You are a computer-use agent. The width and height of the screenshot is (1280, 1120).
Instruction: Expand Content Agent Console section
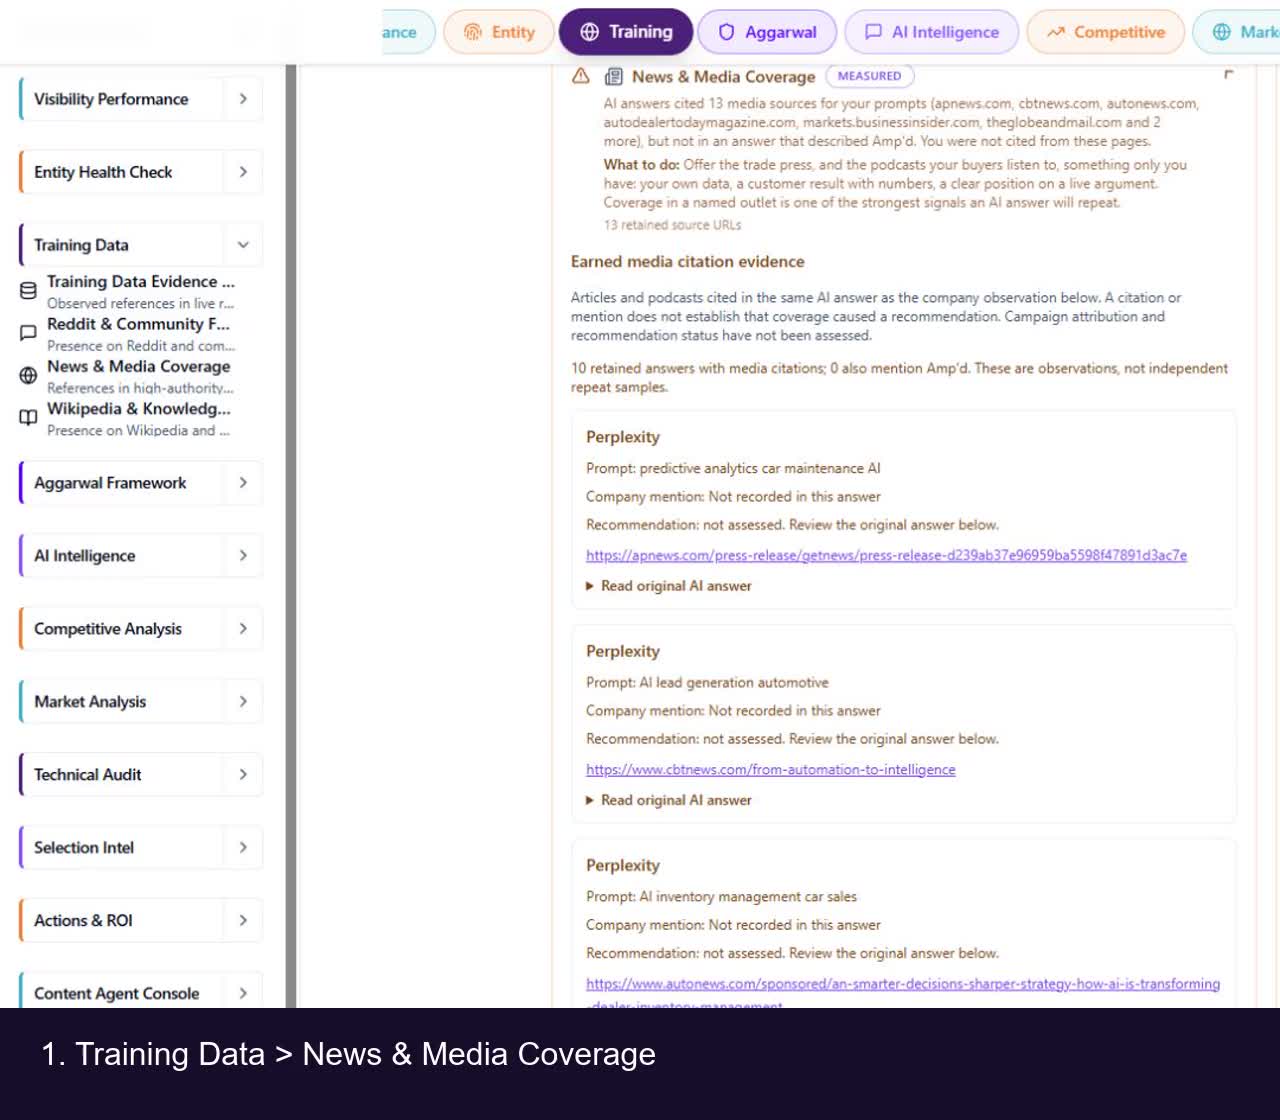coord(243,994)
